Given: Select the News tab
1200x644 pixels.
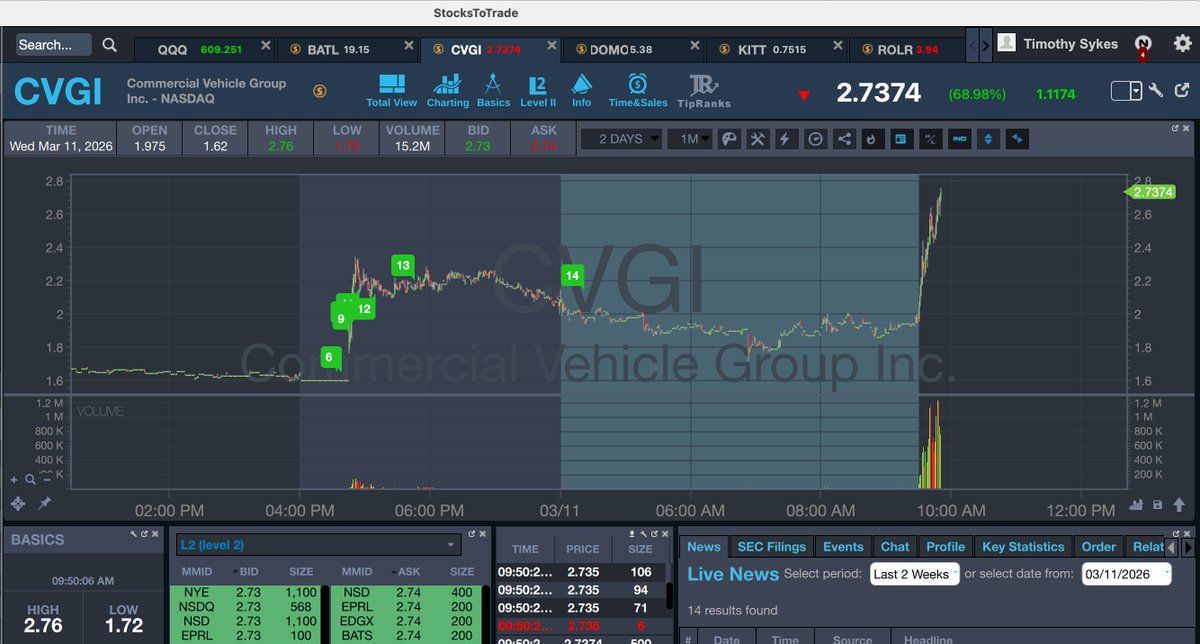Looking at the screenshot, I should [x=704, y=547].
